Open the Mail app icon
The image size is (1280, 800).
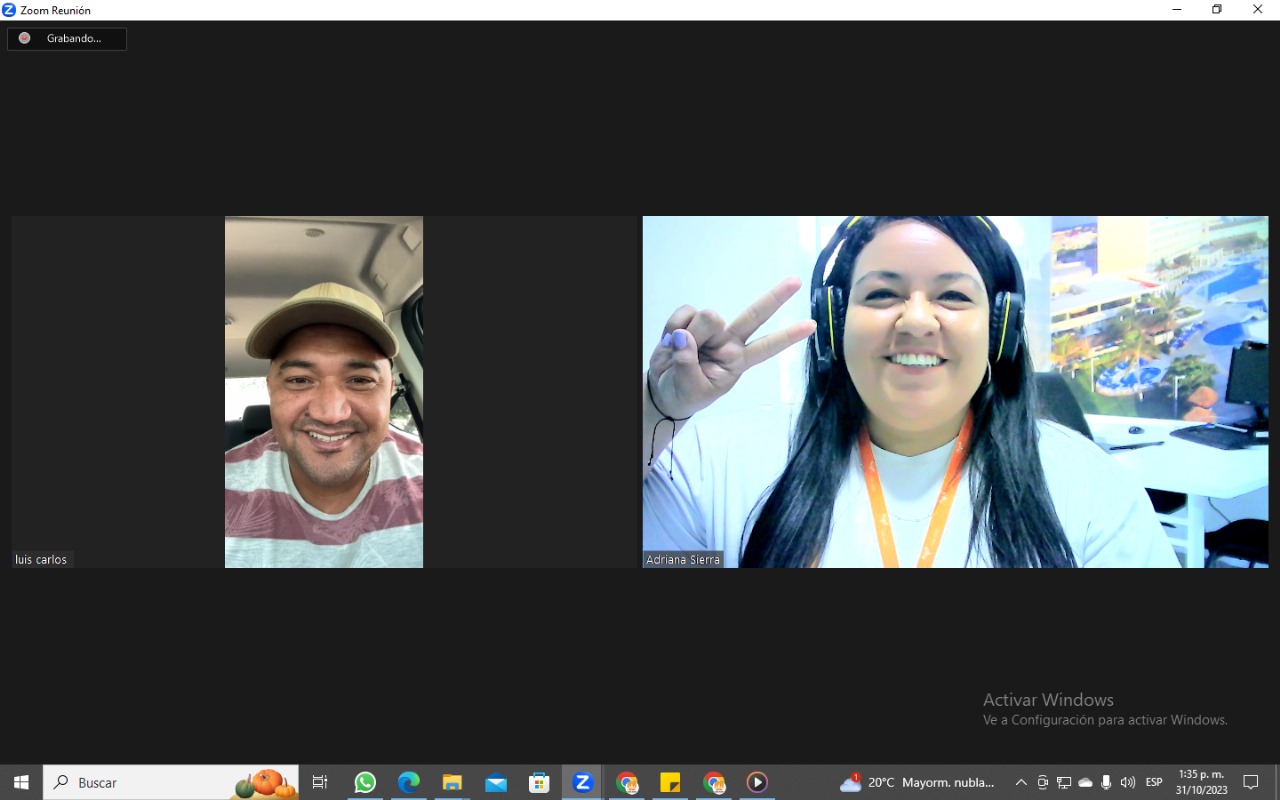pos(496,782)
